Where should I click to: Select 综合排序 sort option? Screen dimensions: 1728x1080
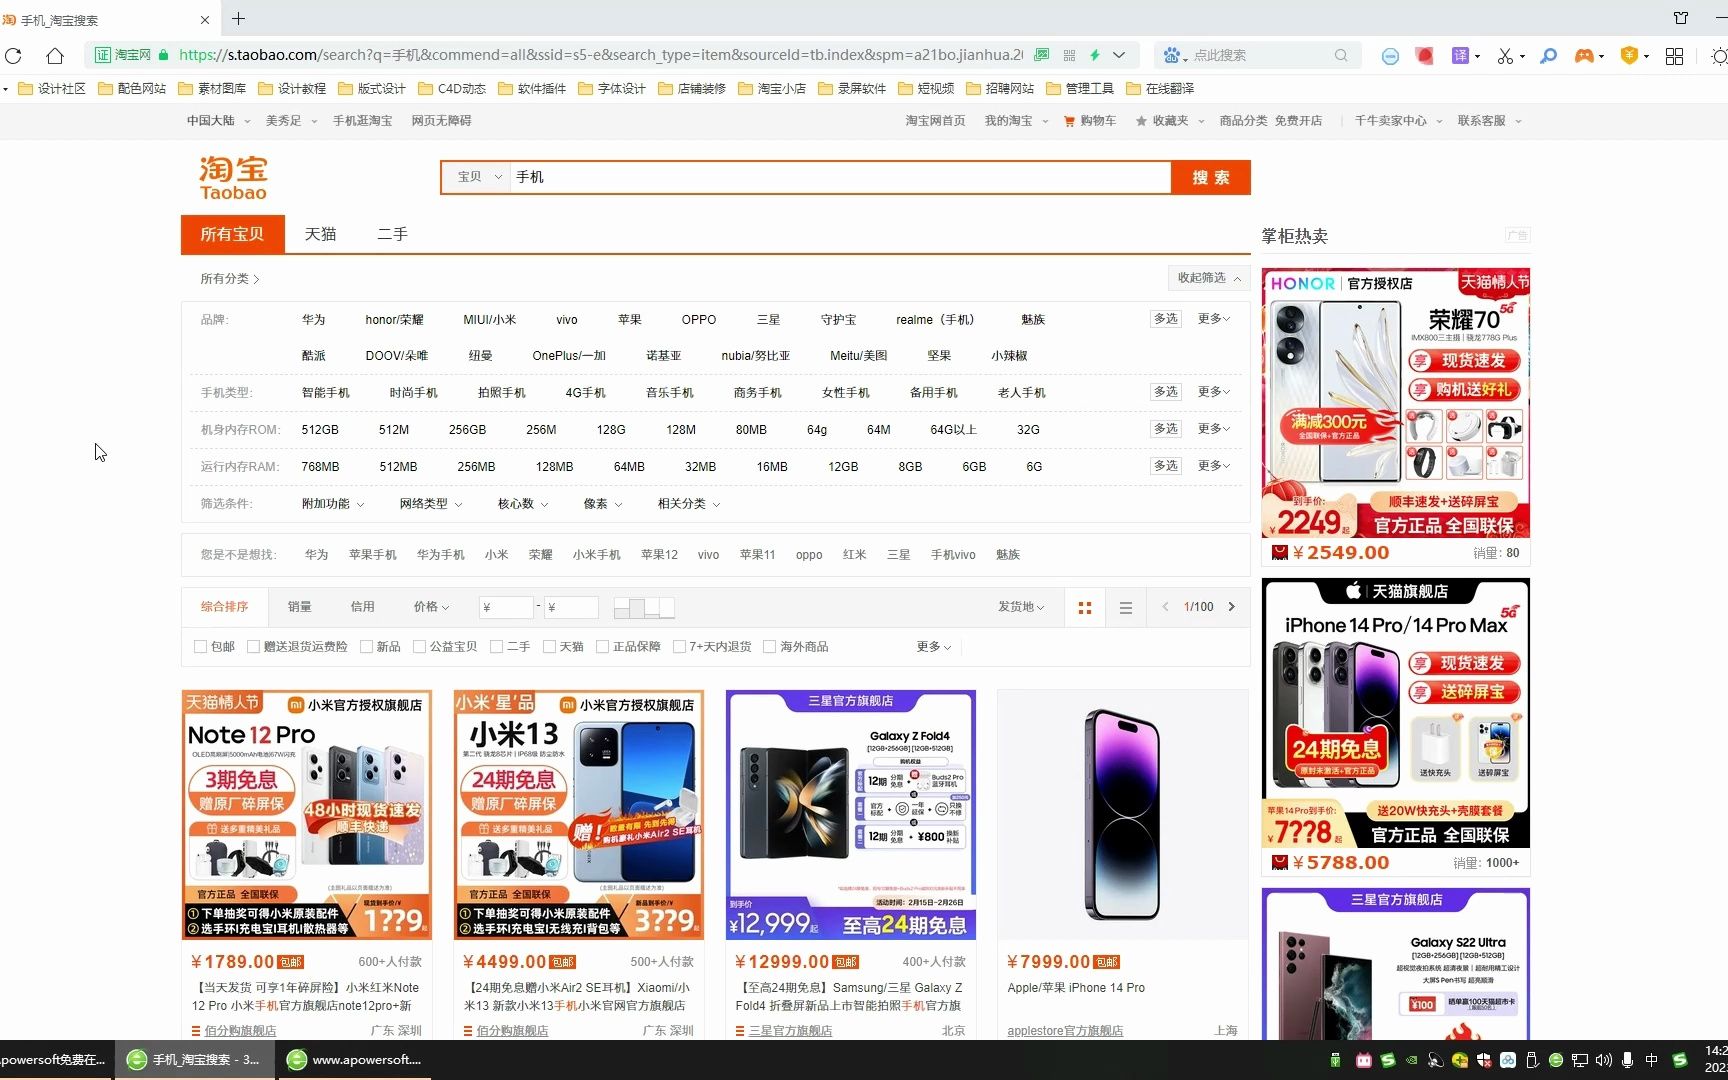pyautogui.click(x=224, y=607)
